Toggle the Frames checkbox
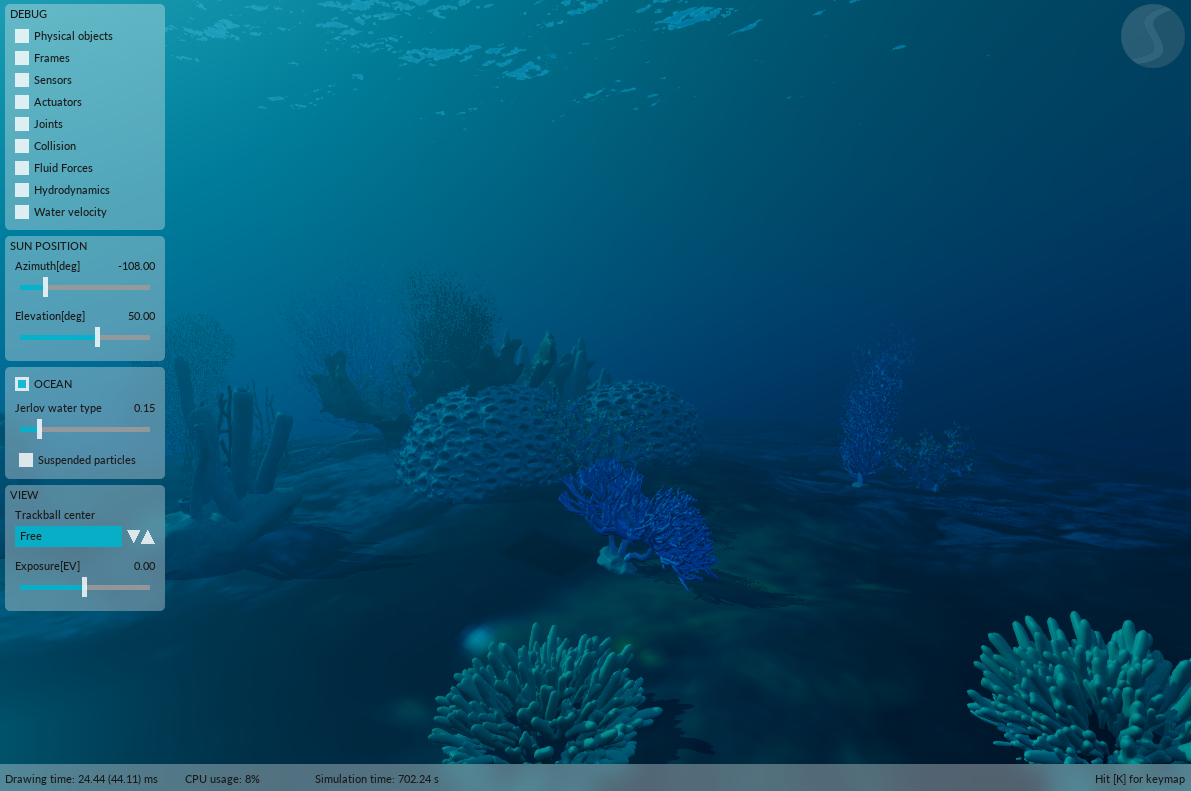The width and height of the screenshot is (1191, 791). (22, 58)
